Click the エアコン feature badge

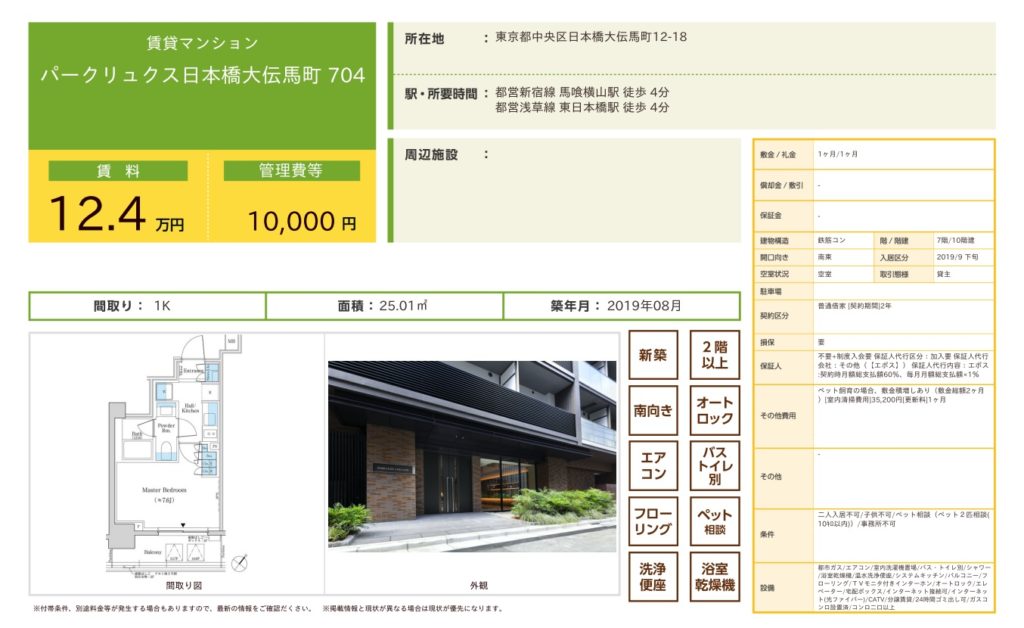653,466
